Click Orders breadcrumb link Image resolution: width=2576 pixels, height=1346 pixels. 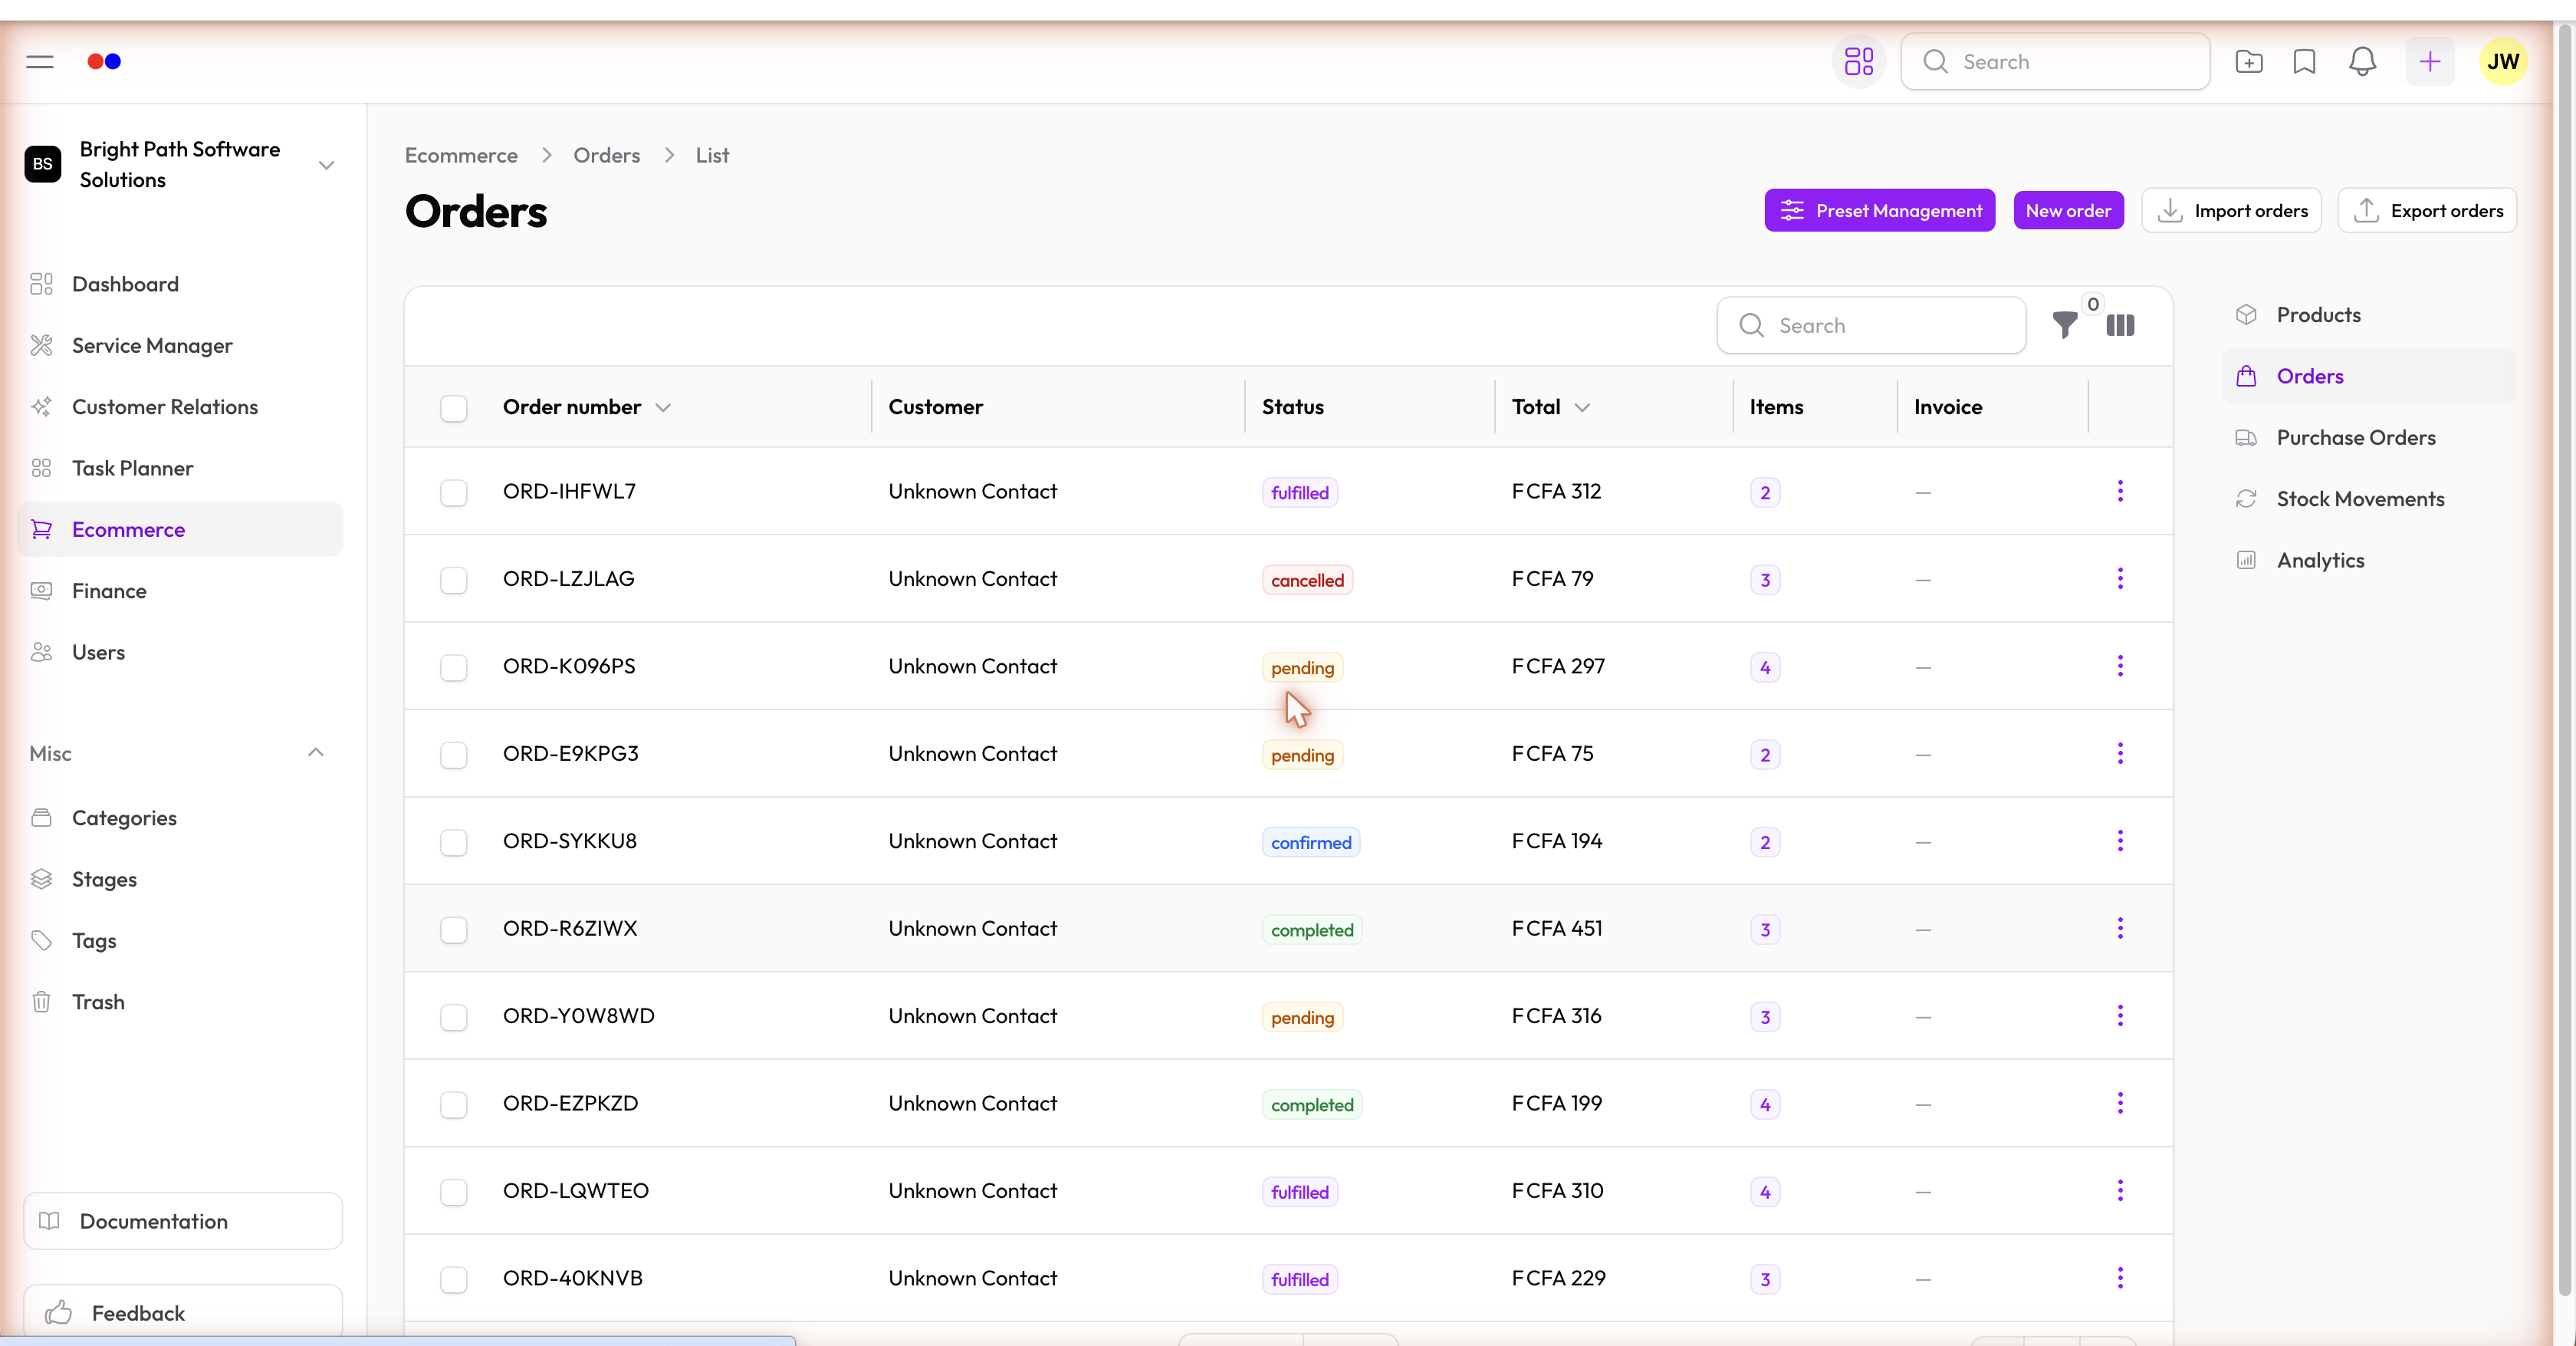[x=606, y=155]
